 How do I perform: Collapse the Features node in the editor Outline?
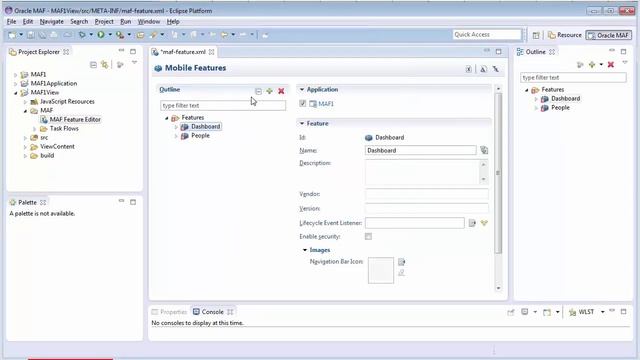click(x=167, y=118)
